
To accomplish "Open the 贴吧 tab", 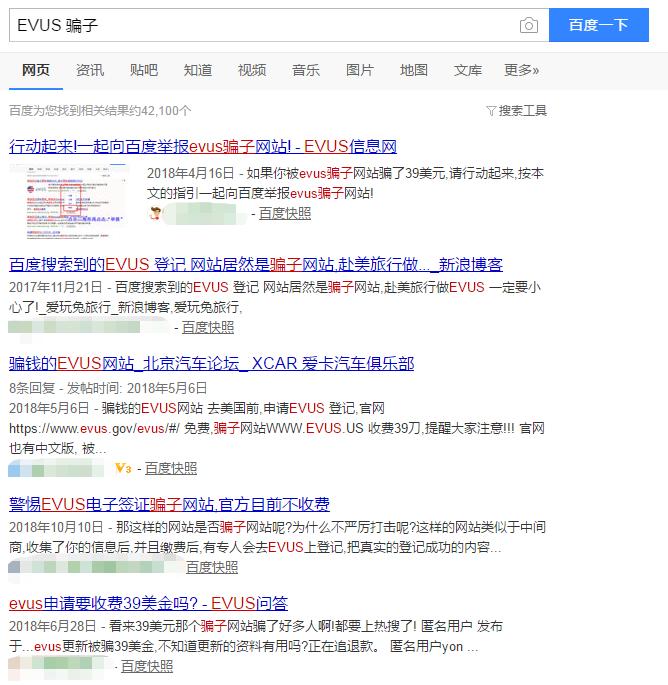I will pyautogui.click(x=144, y=70).
